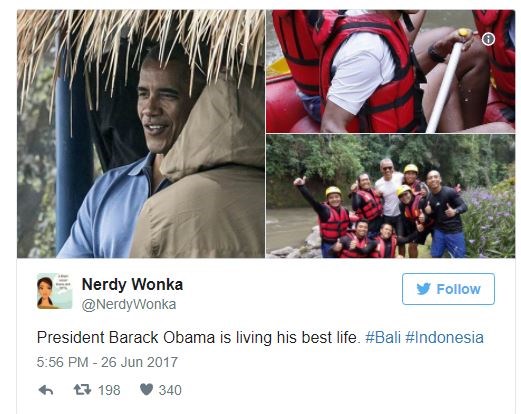
Task: Open the #Bali hashtag
Action: [383, 337]
